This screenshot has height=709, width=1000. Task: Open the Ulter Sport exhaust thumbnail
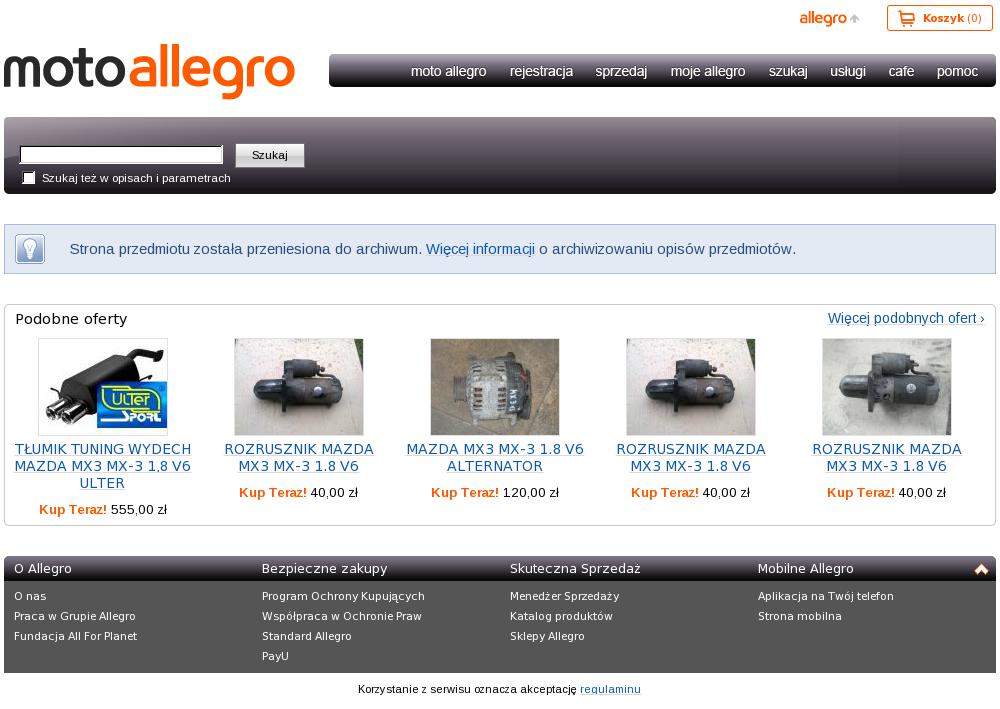(x=103, y=387)
